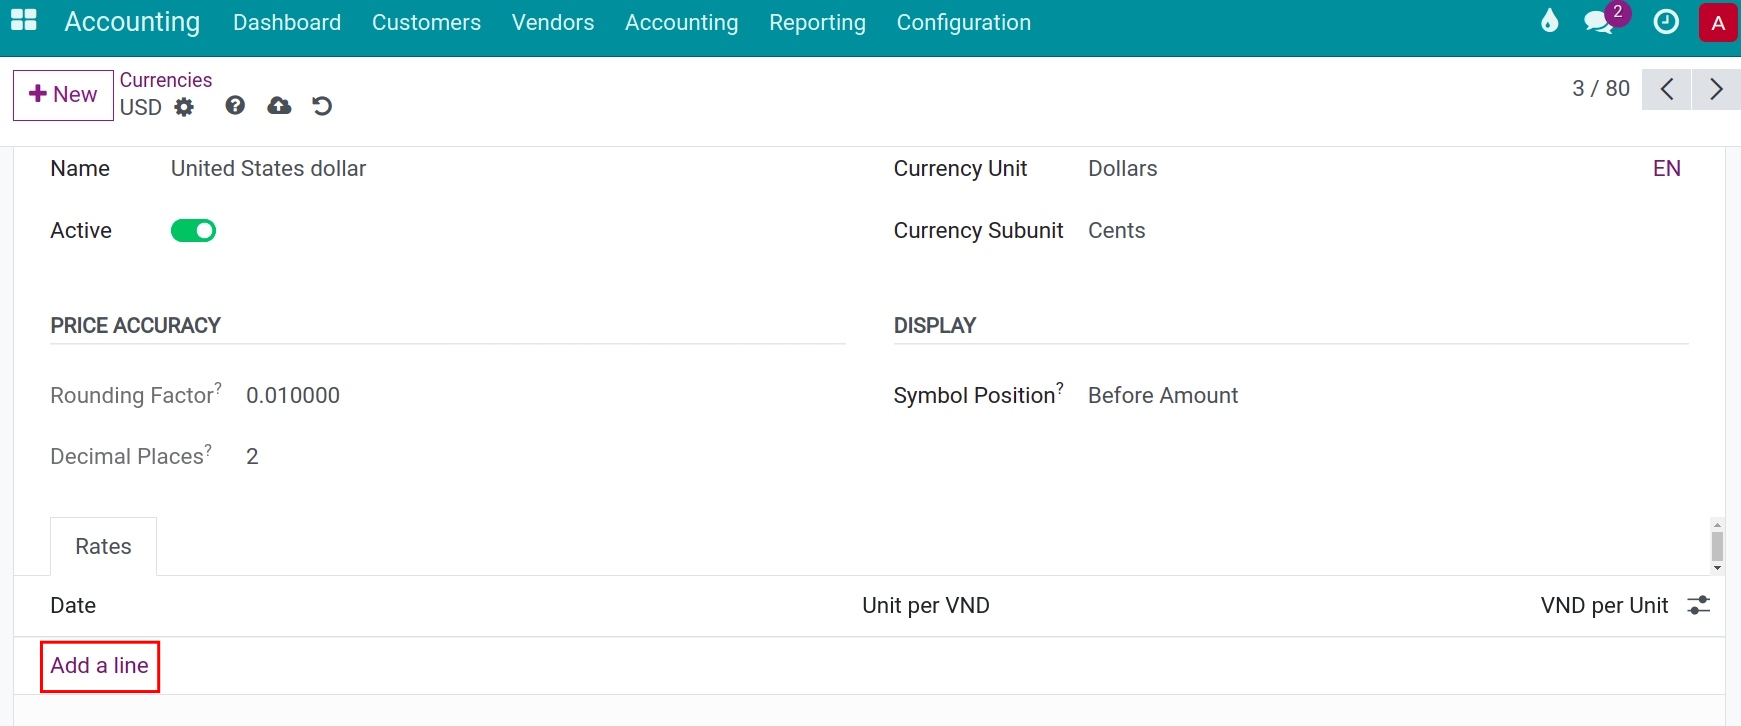Open the conversations chat icon
The image size is (1741, 726).
1599,22
